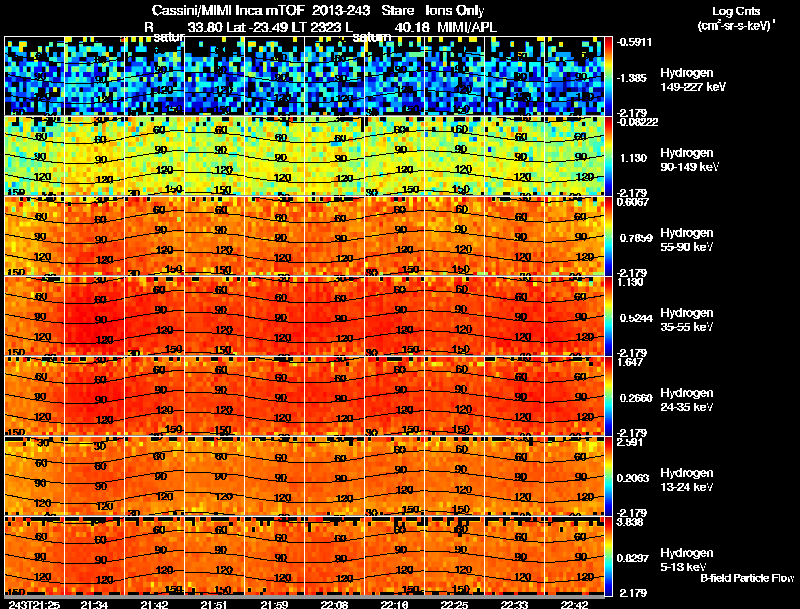Screen dimensions: 800x609
Task: Click the "1.647" colorbar value
Action: click(630, 362)
